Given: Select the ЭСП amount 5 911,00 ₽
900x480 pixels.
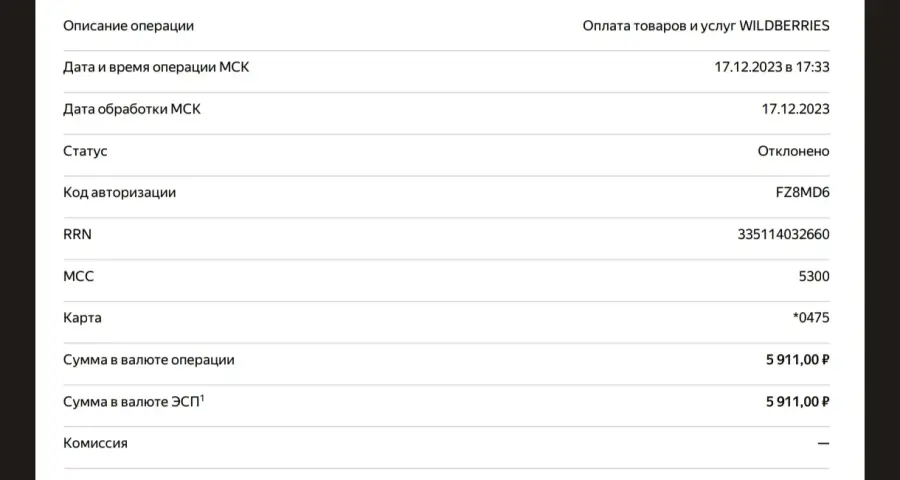Looking at the screenshot, I should click(798, 401).
